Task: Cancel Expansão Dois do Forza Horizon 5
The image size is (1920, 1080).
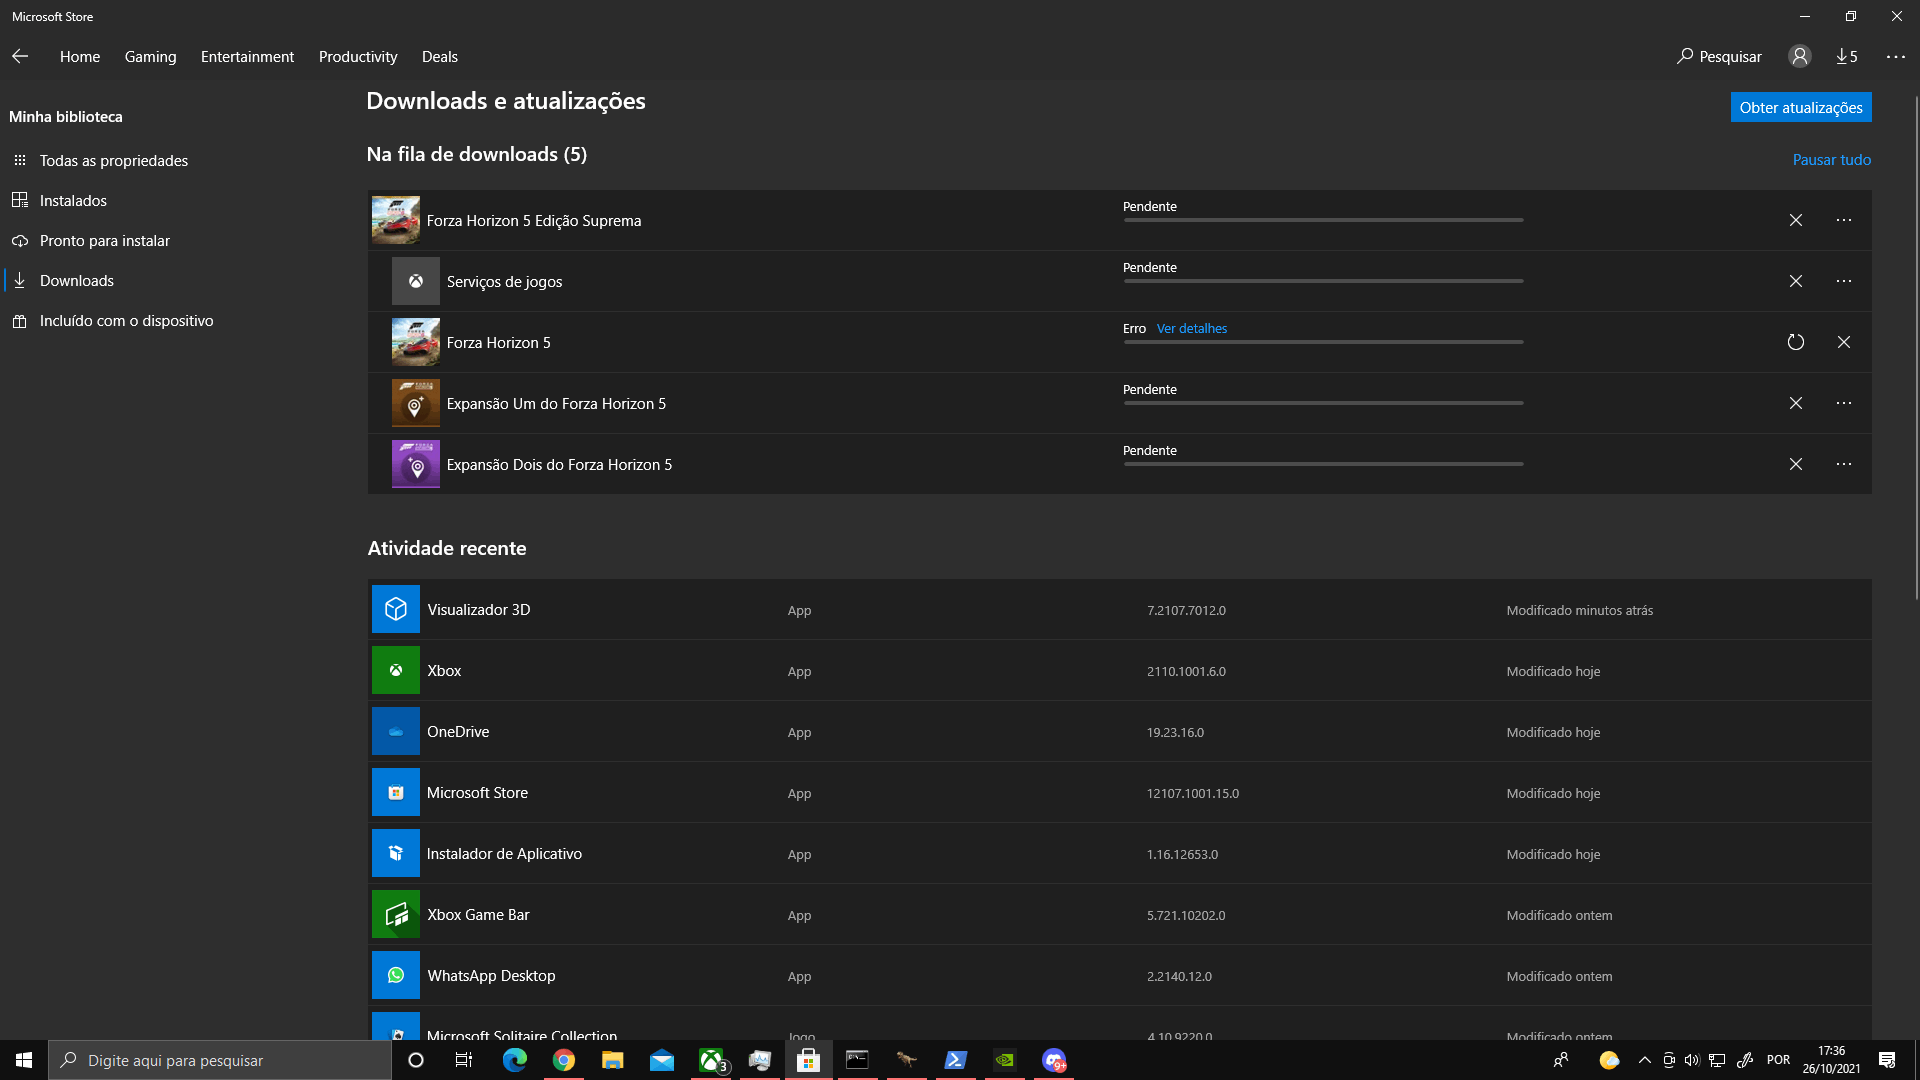Action: pyautogui.click(x=1796, y=464)
